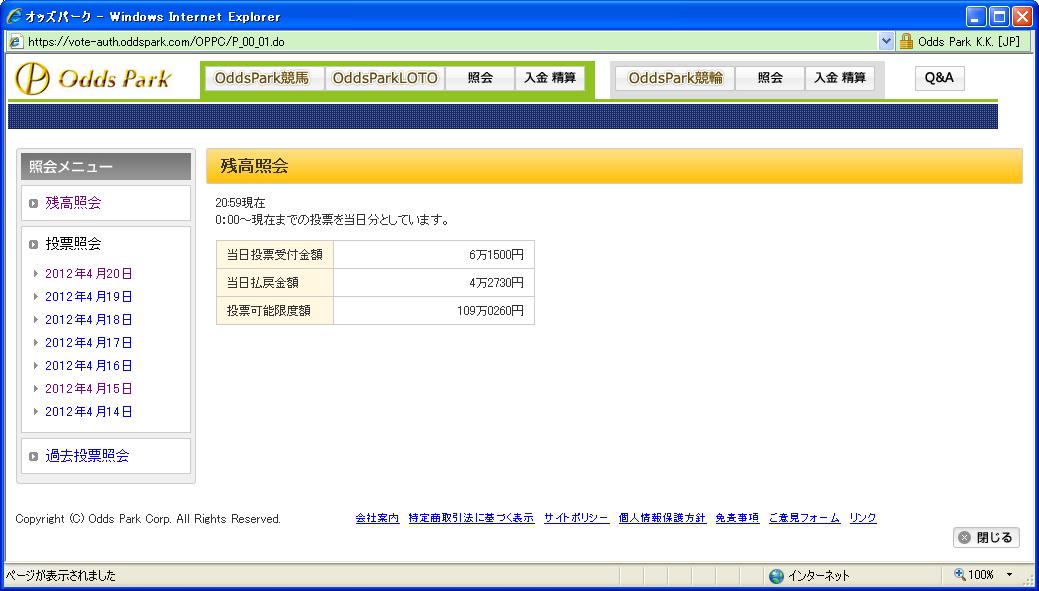Select voting history for 2012年4月20日
Viewport: 1039px width, 591px height.
click(x=89, y=274)
